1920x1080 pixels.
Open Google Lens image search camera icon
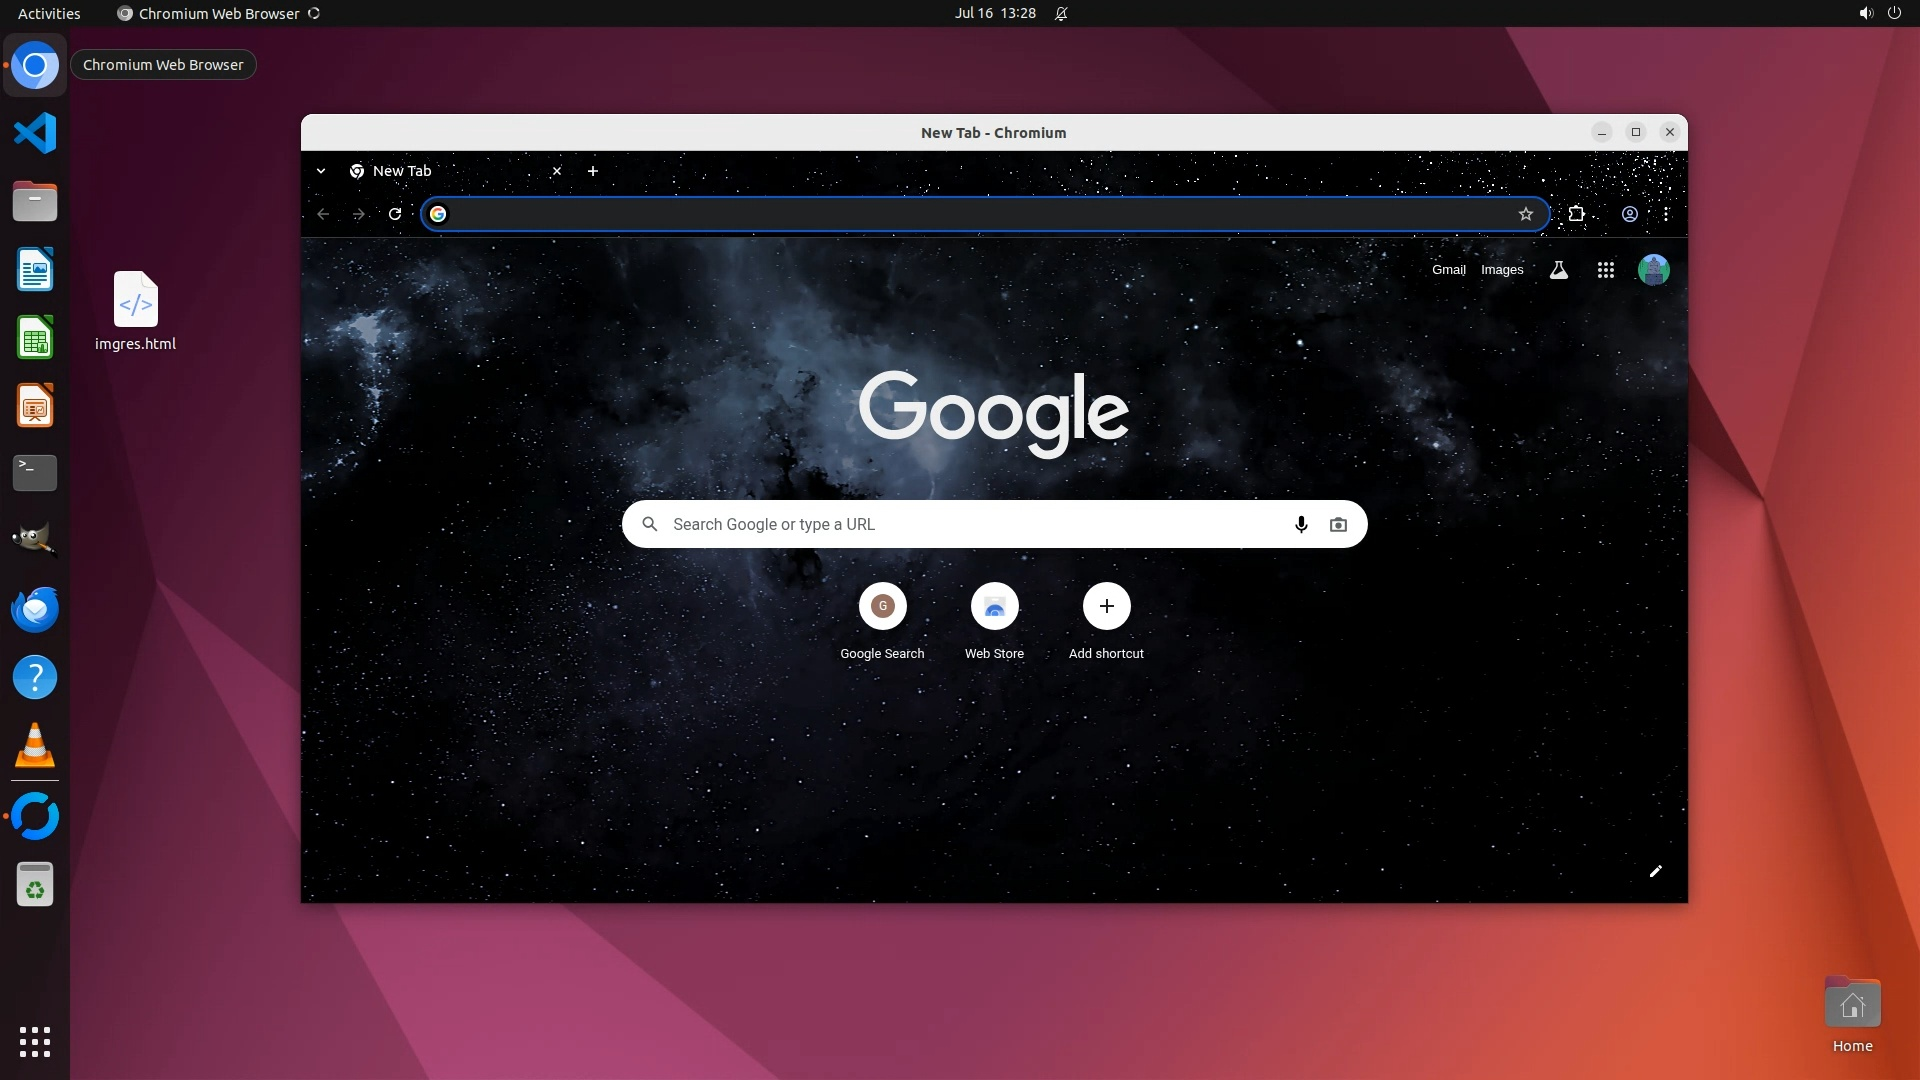click(x=1338, y=524)
